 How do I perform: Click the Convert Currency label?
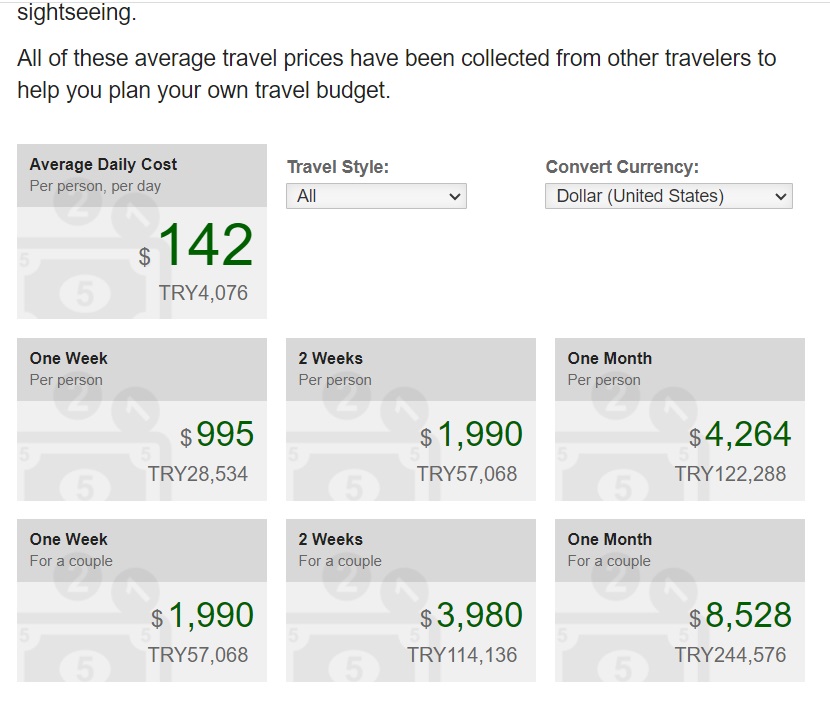coord(622,168)
